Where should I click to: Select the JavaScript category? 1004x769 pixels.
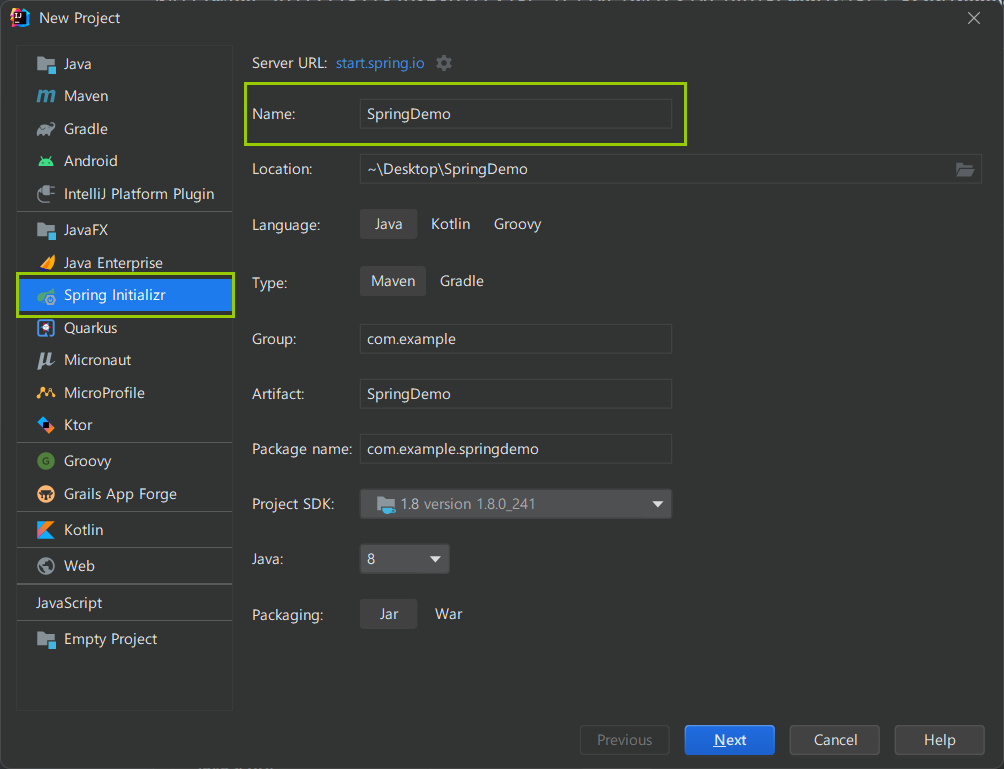[69, 603]
